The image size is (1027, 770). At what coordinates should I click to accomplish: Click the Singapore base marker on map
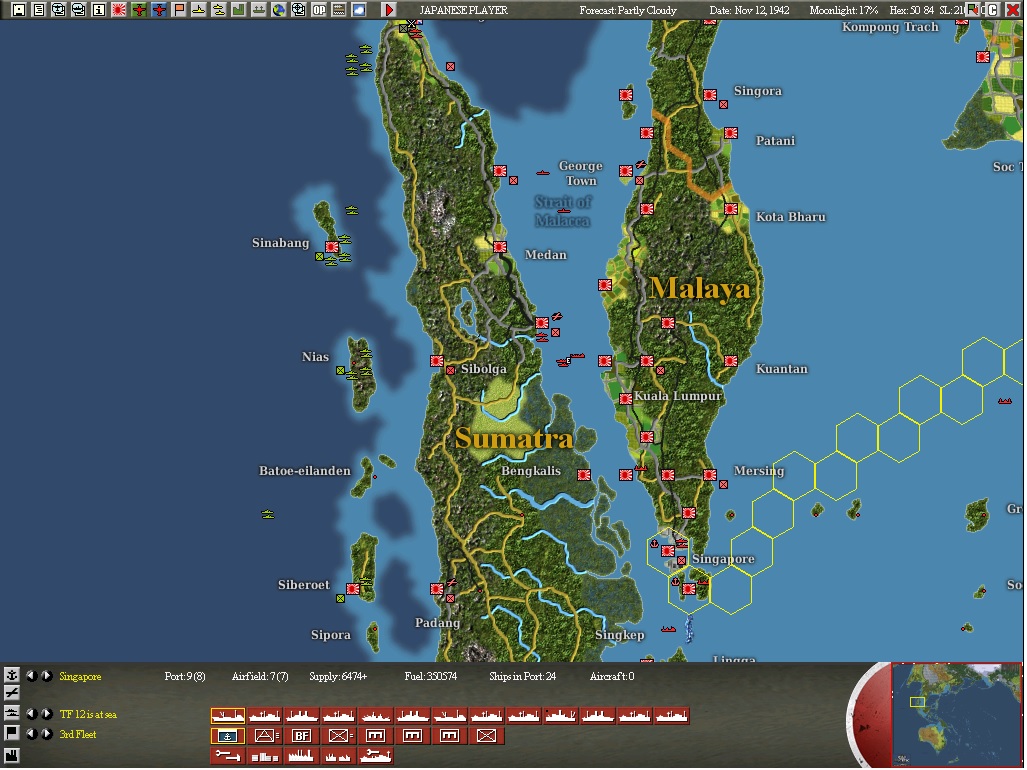click(x=667, y=551)
